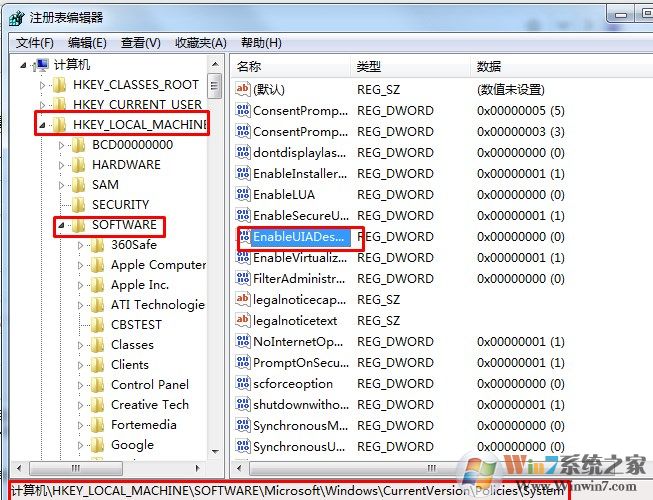Click the legalnoticecap... string icon
This screenshot has height=500, width=653.
pos(243,299)
